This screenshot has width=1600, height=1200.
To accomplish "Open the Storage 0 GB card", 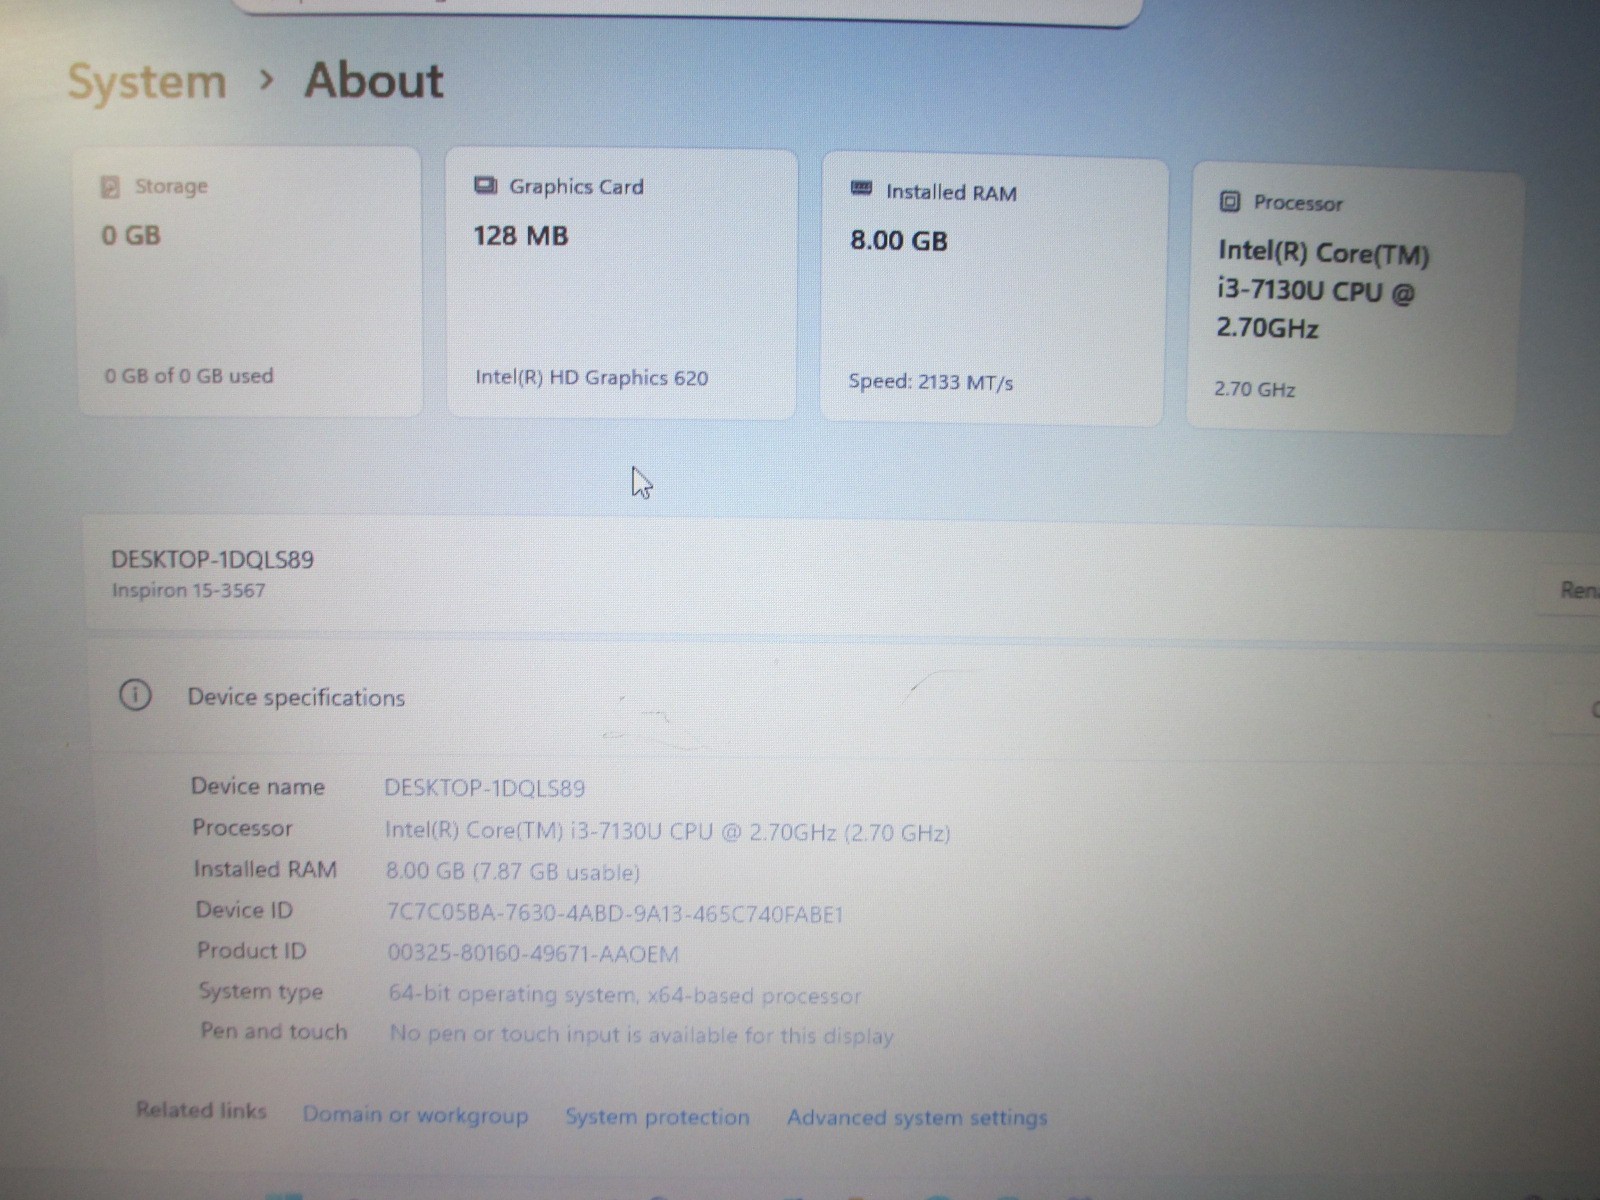I will click(250, 282).
